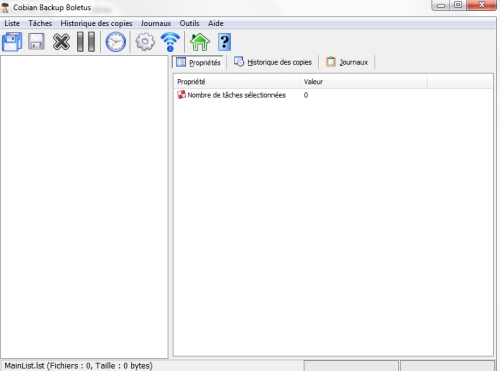Click the clock new task icon
The image size is (500, 371).
tap(116, 42)
